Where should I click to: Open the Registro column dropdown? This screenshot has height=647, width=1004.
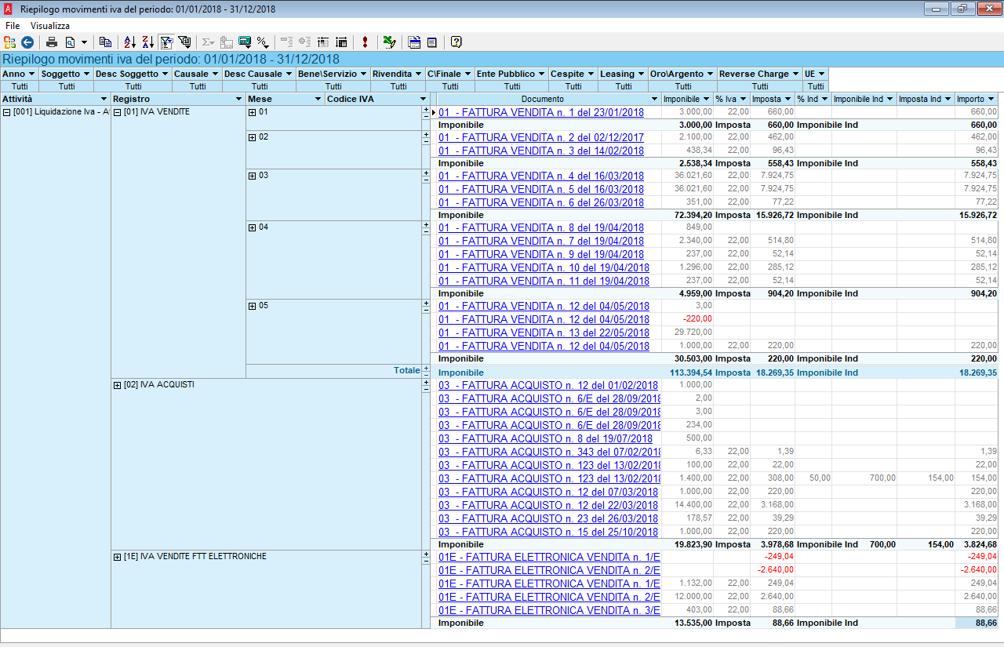point(239,99)
